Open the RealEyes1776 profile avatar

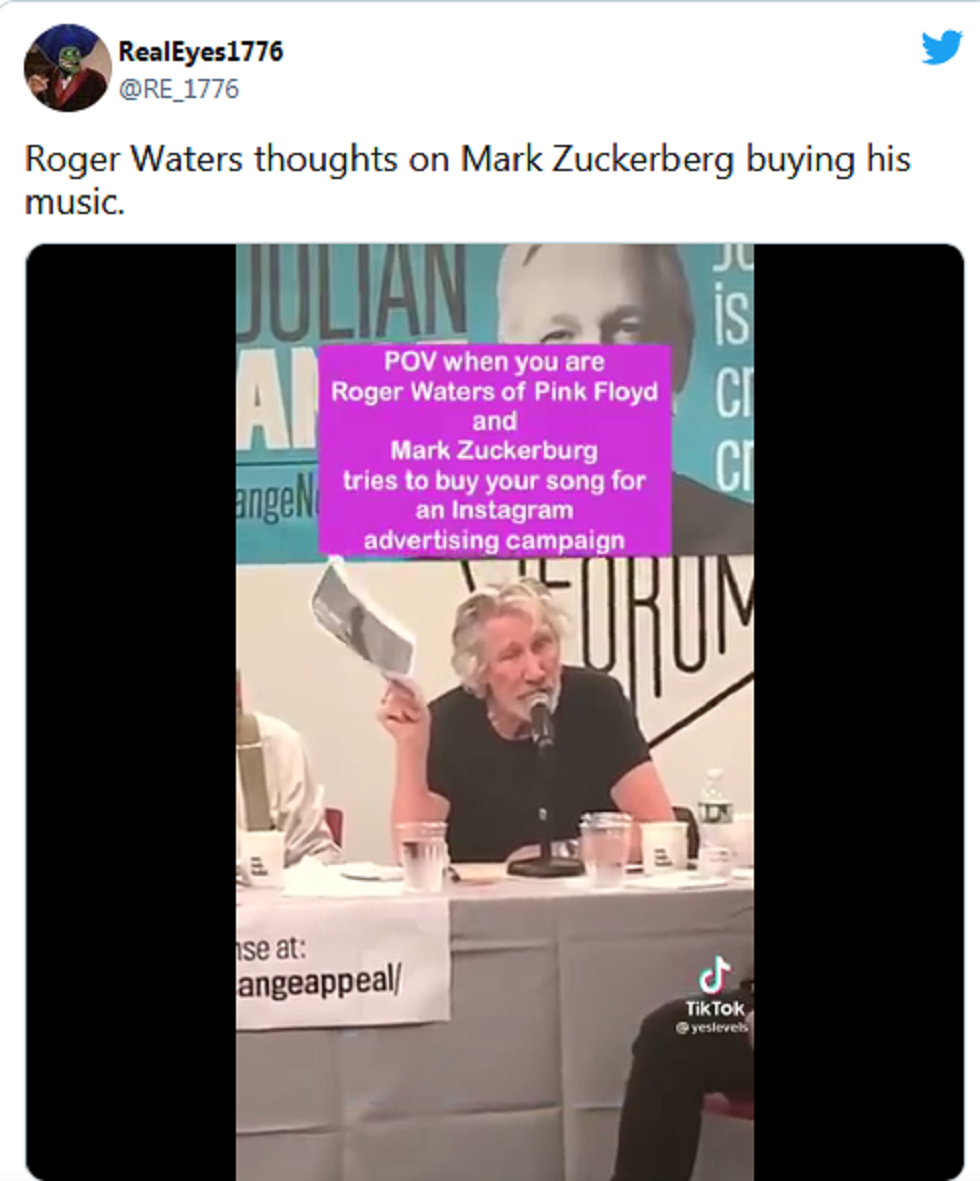[x=68, y=68]
